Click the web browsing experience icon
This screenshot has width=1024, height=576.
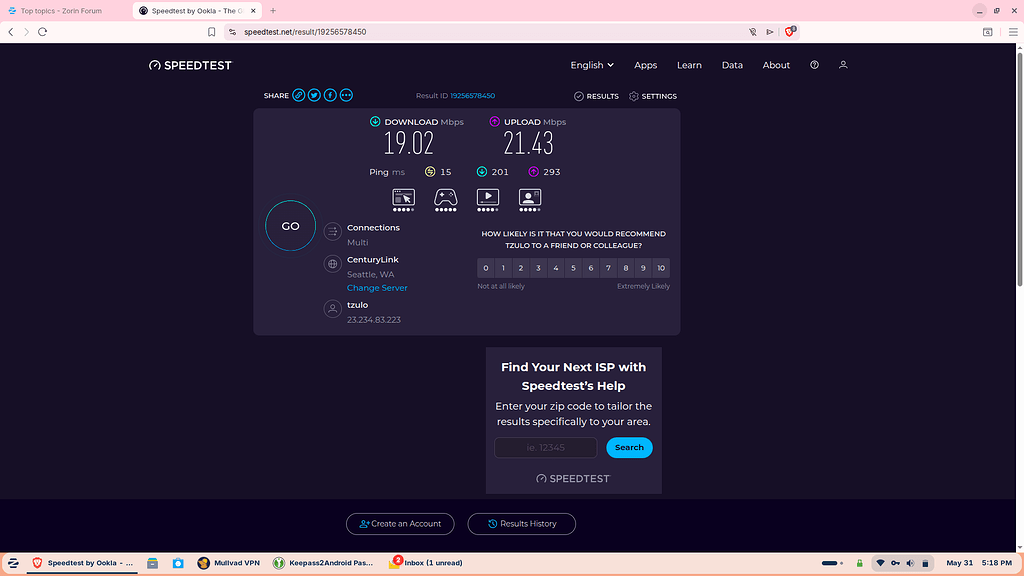coord(404,199)
